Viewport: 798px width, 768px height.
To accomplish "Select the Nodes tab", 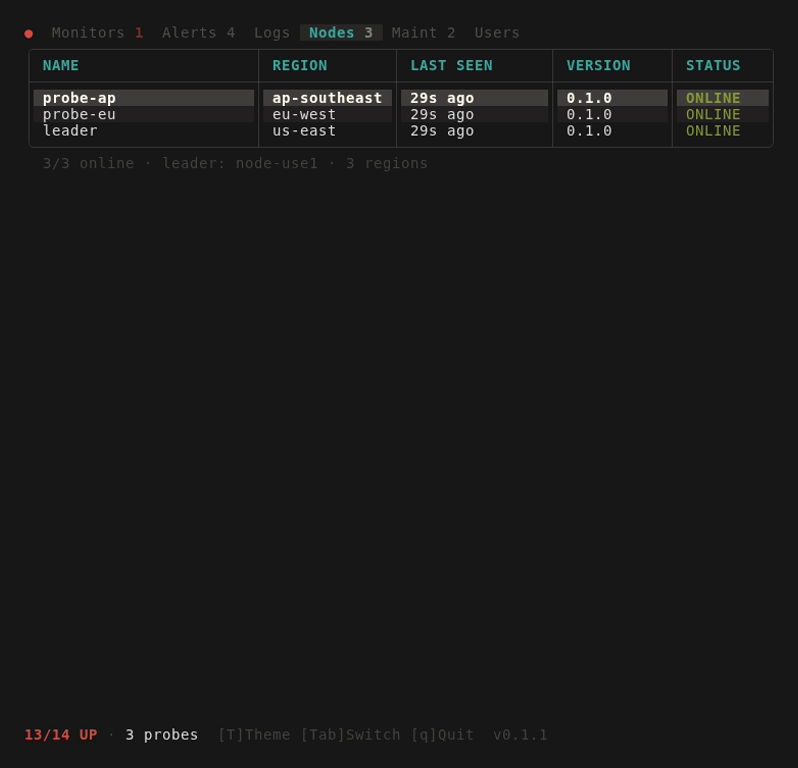I will pos(341,33).
